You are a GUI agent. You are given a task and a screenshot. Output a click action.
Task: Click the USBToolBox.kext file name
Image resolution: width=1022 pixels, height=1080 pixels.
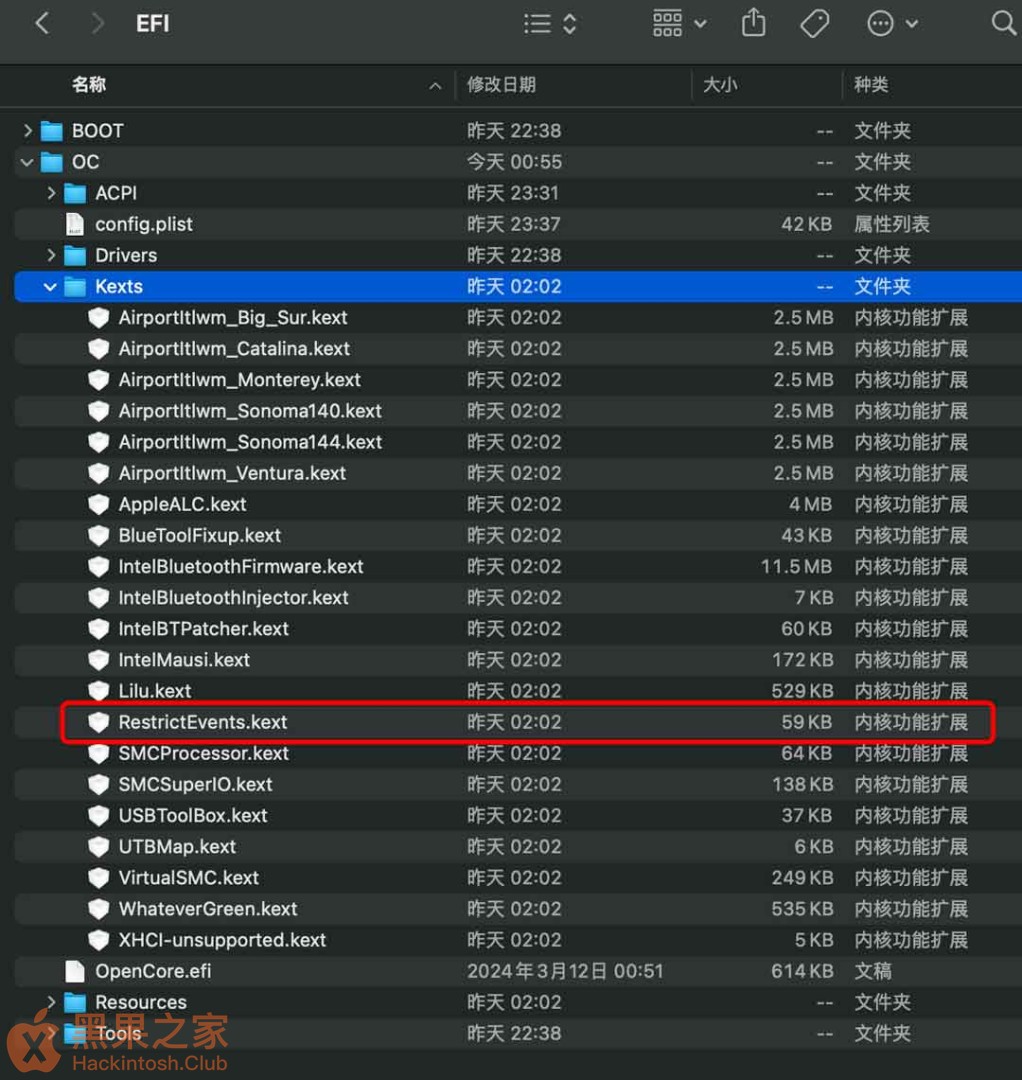pos(192,816)
